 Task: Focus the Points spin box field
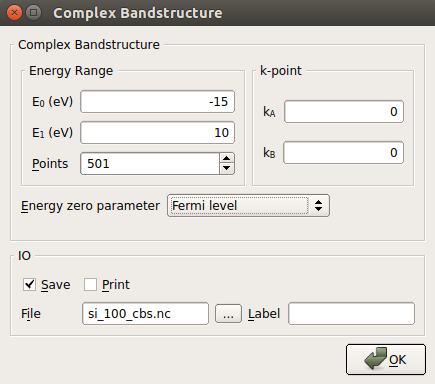point(150,164)
